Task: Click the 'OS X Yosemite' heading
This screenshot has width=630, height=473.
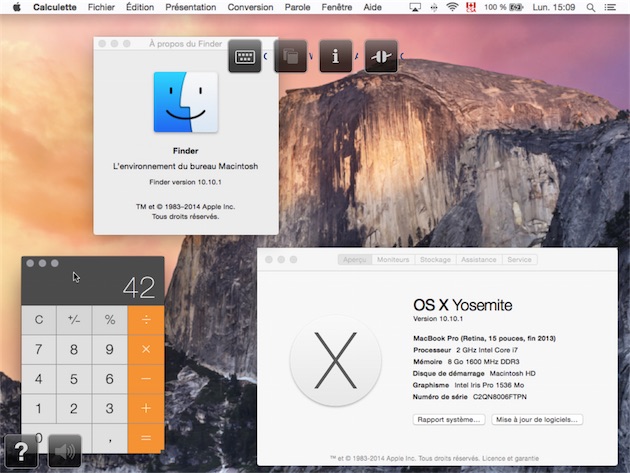Action: (x=462, y=305)
